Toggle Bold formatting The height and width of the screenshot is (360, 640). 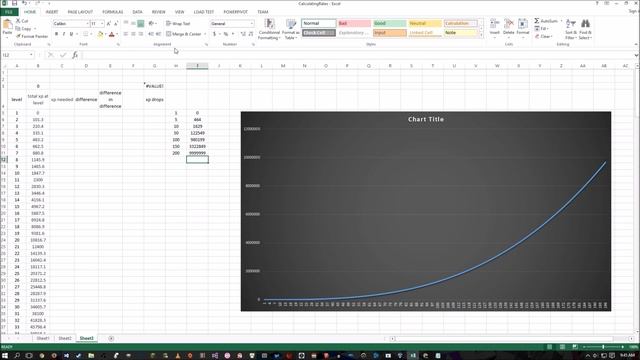click(x=56, y=34)
